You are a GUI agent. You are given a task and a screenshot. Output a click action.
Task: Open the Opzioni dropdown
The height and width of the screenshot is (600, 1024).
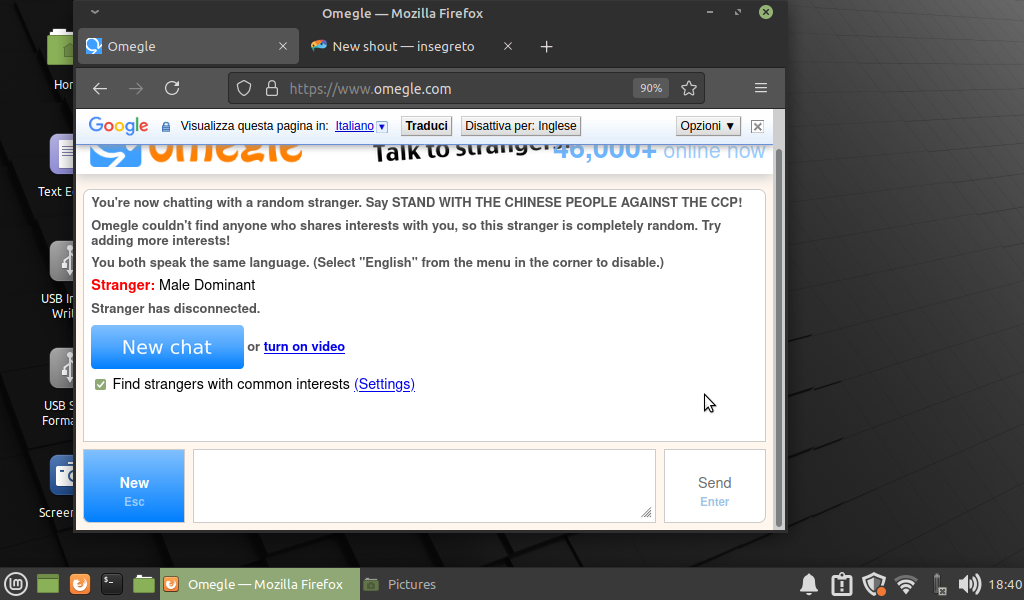click(x=707, y=126)
